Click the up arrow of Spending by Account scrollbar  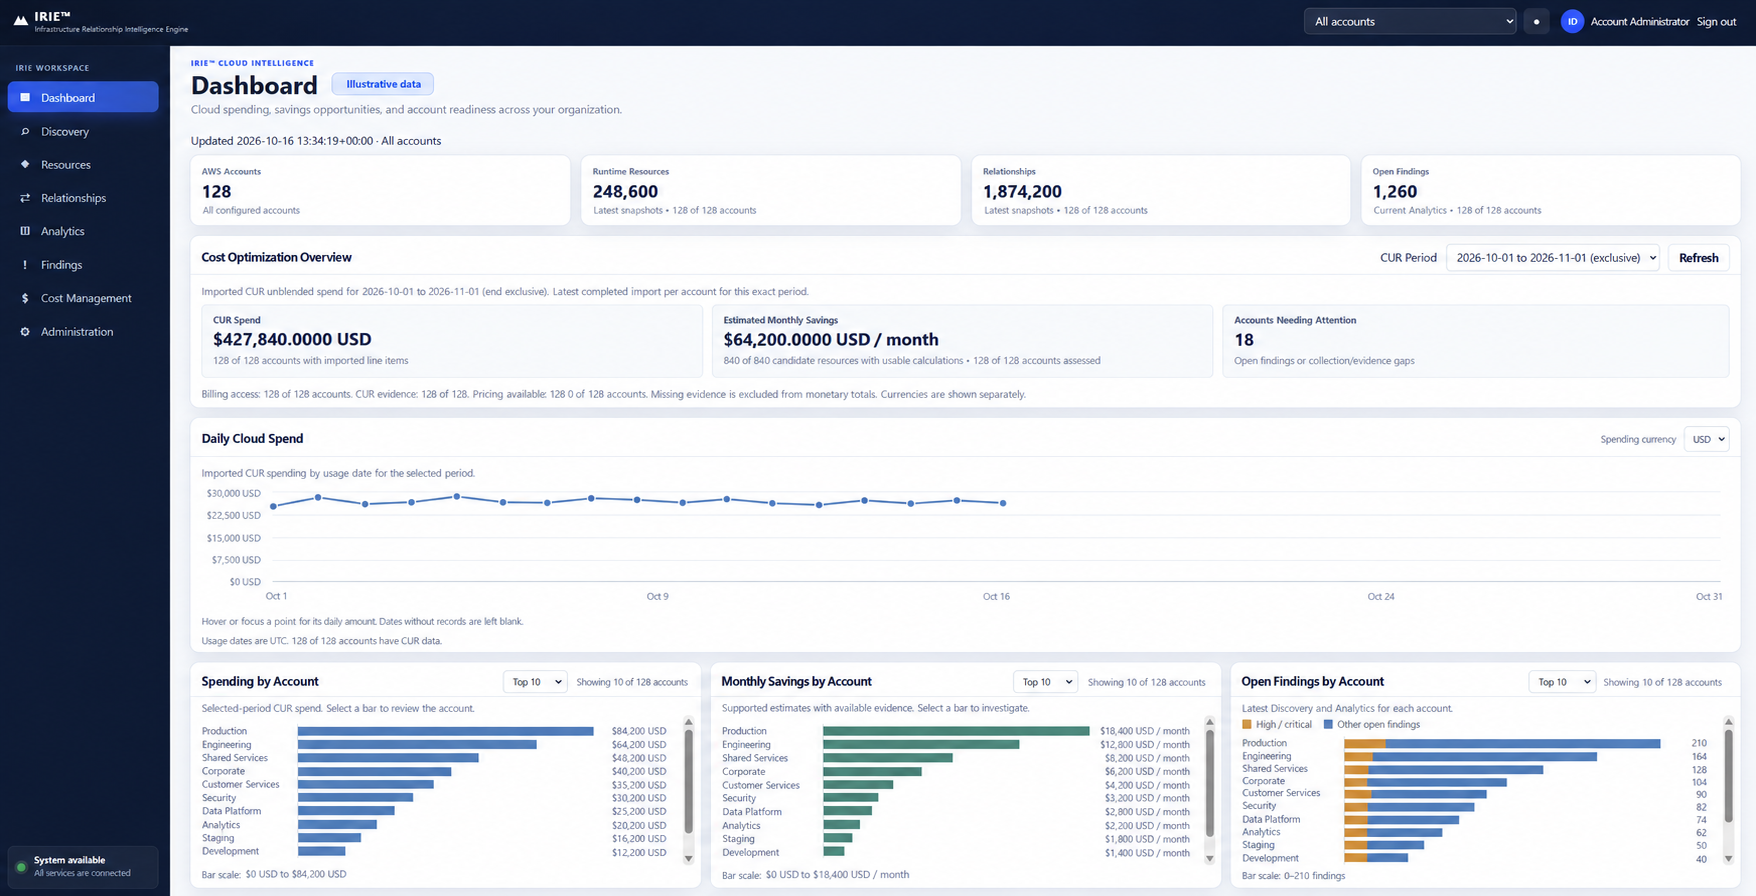tap(688, 722)
